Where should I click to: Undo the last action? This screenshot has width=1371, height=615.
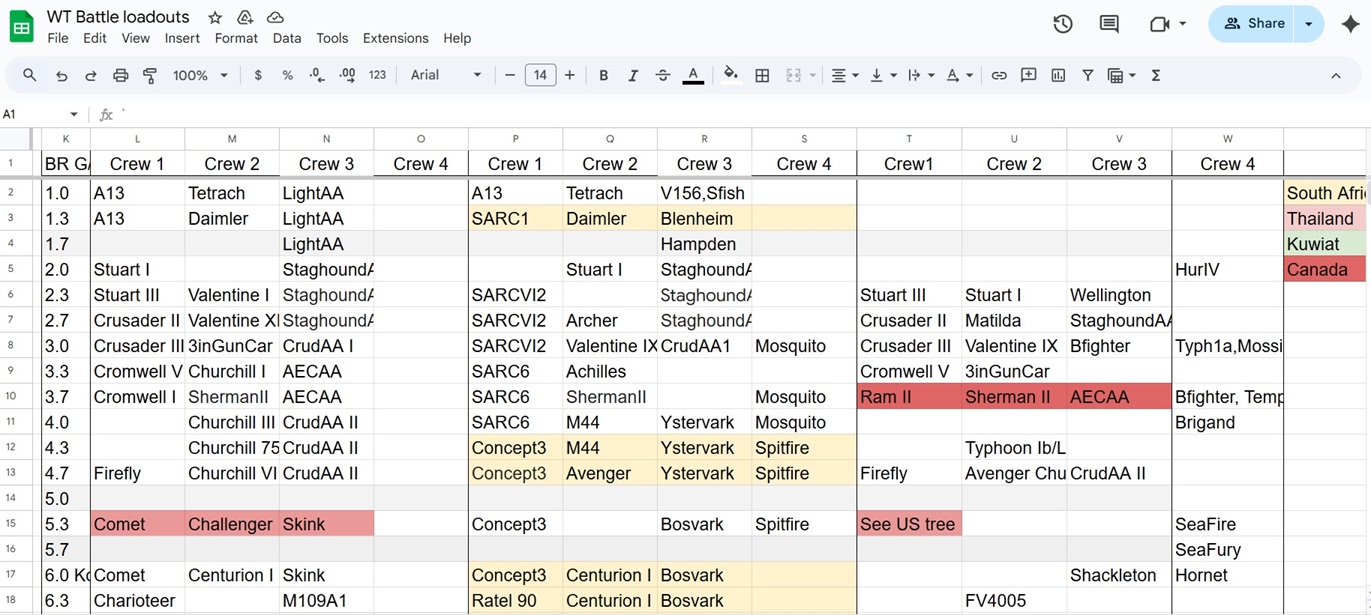[x=61, y=75]
